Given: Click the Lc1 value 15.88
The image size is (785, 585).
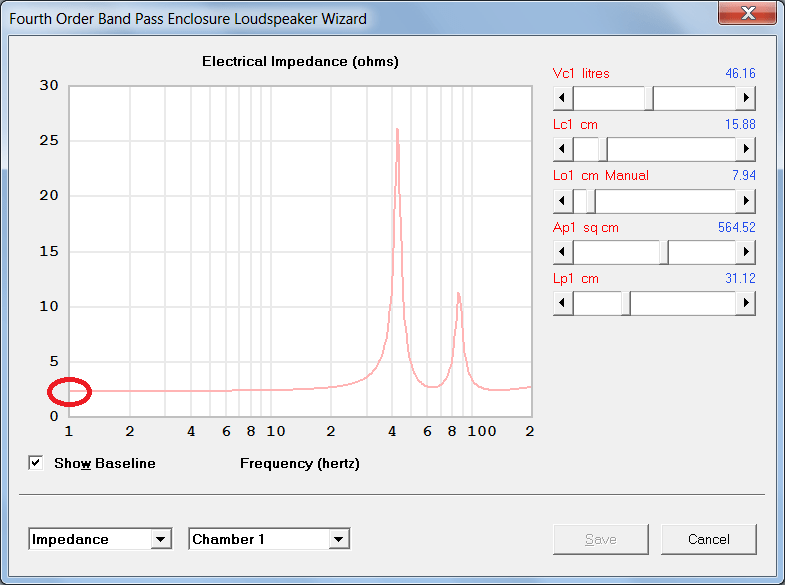Looking at the screenshot, I should 740,125.
